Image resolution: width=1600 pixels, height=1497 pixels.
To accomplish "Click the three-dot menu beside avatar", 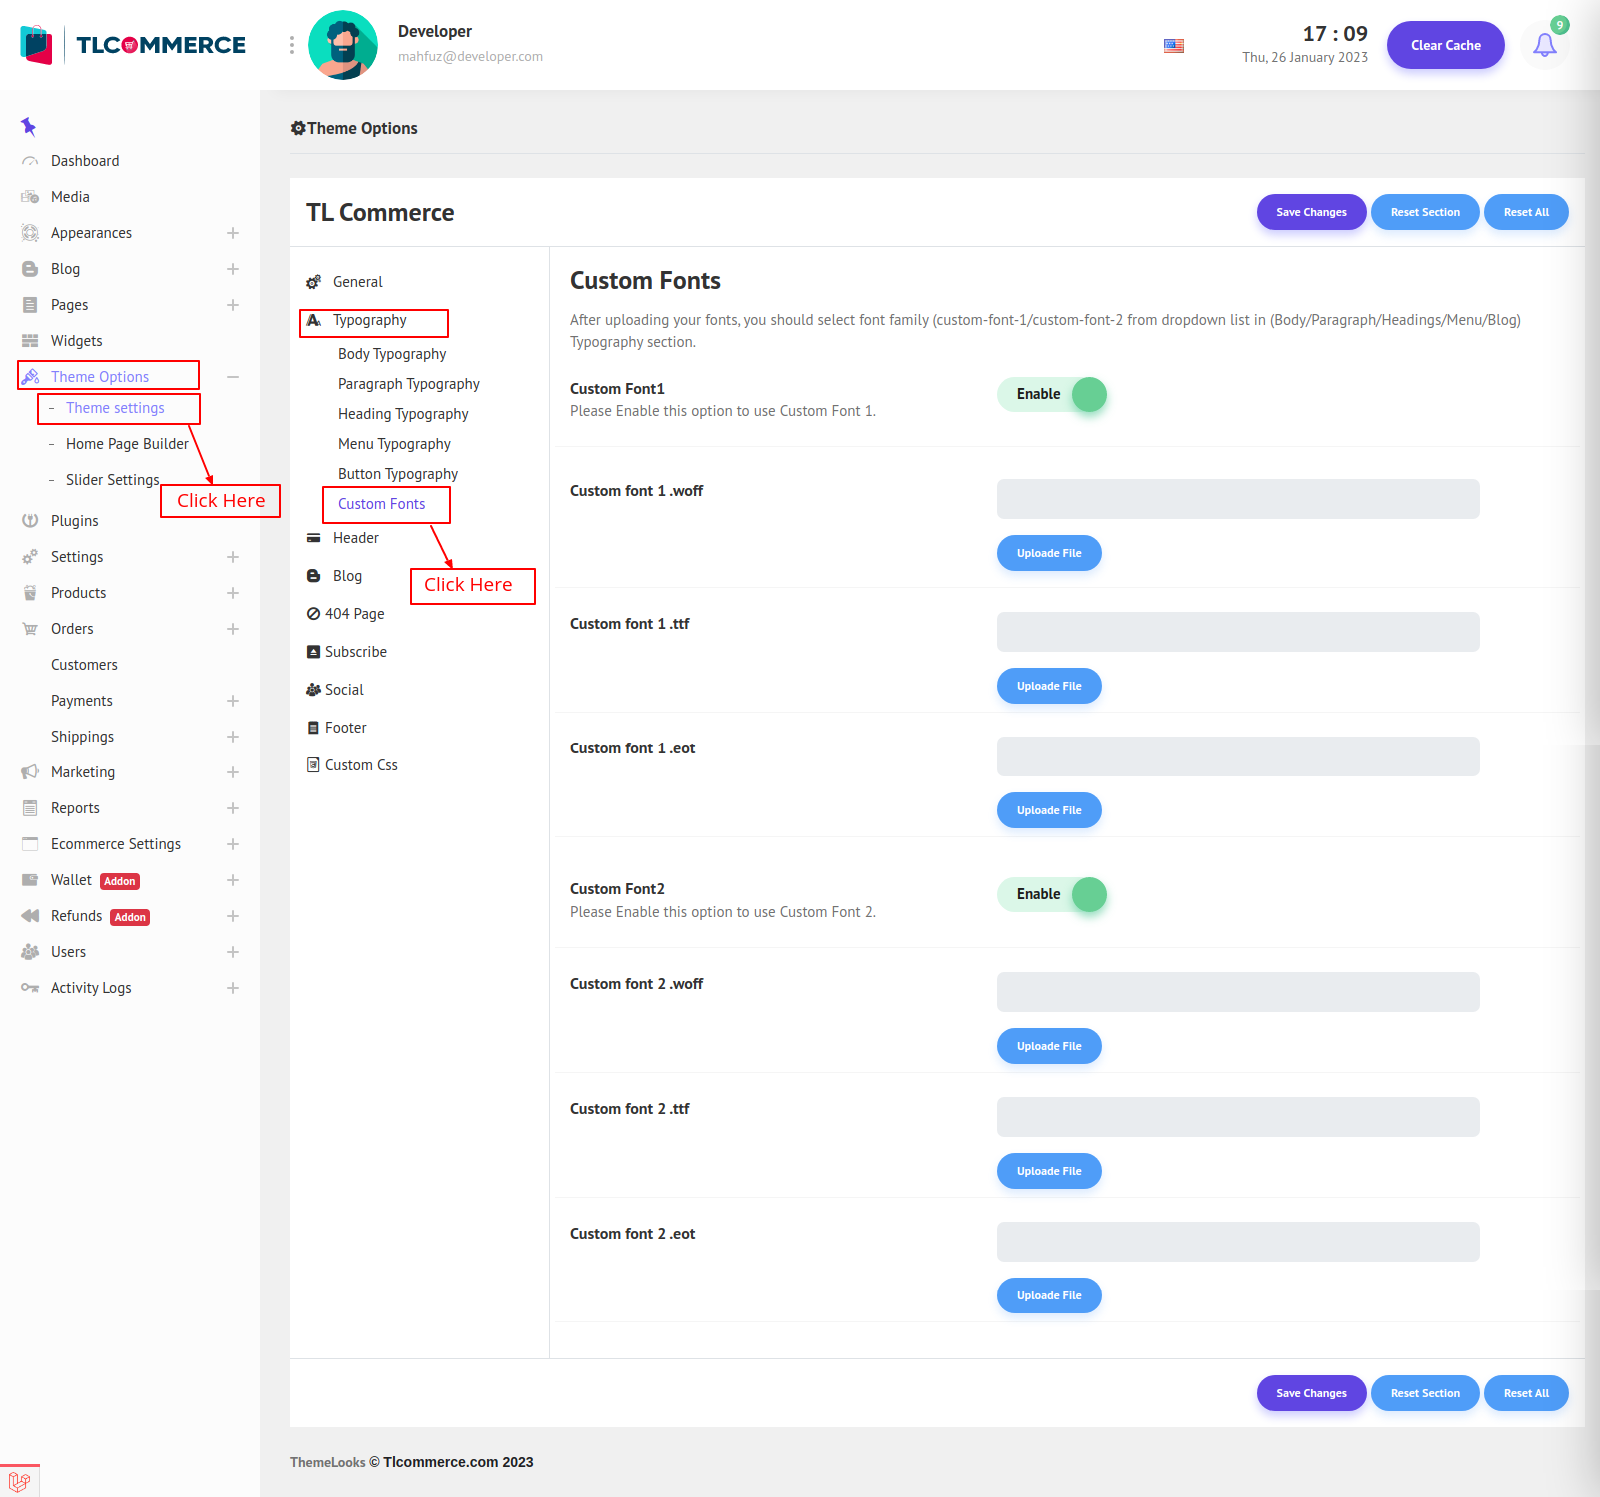I will (x=292, y=45).
